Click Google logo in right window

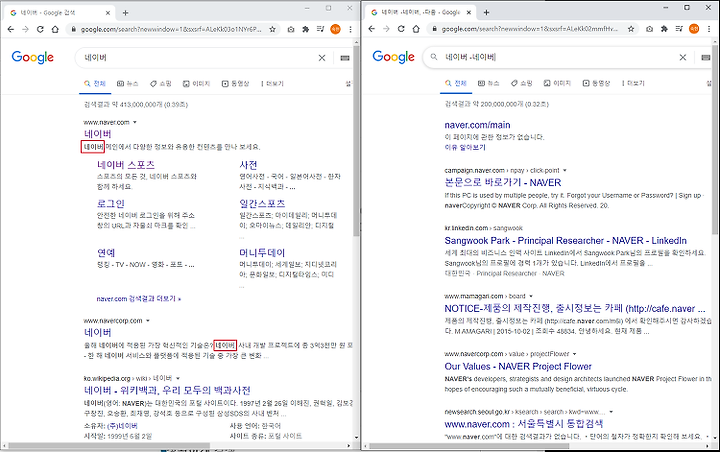394,57
